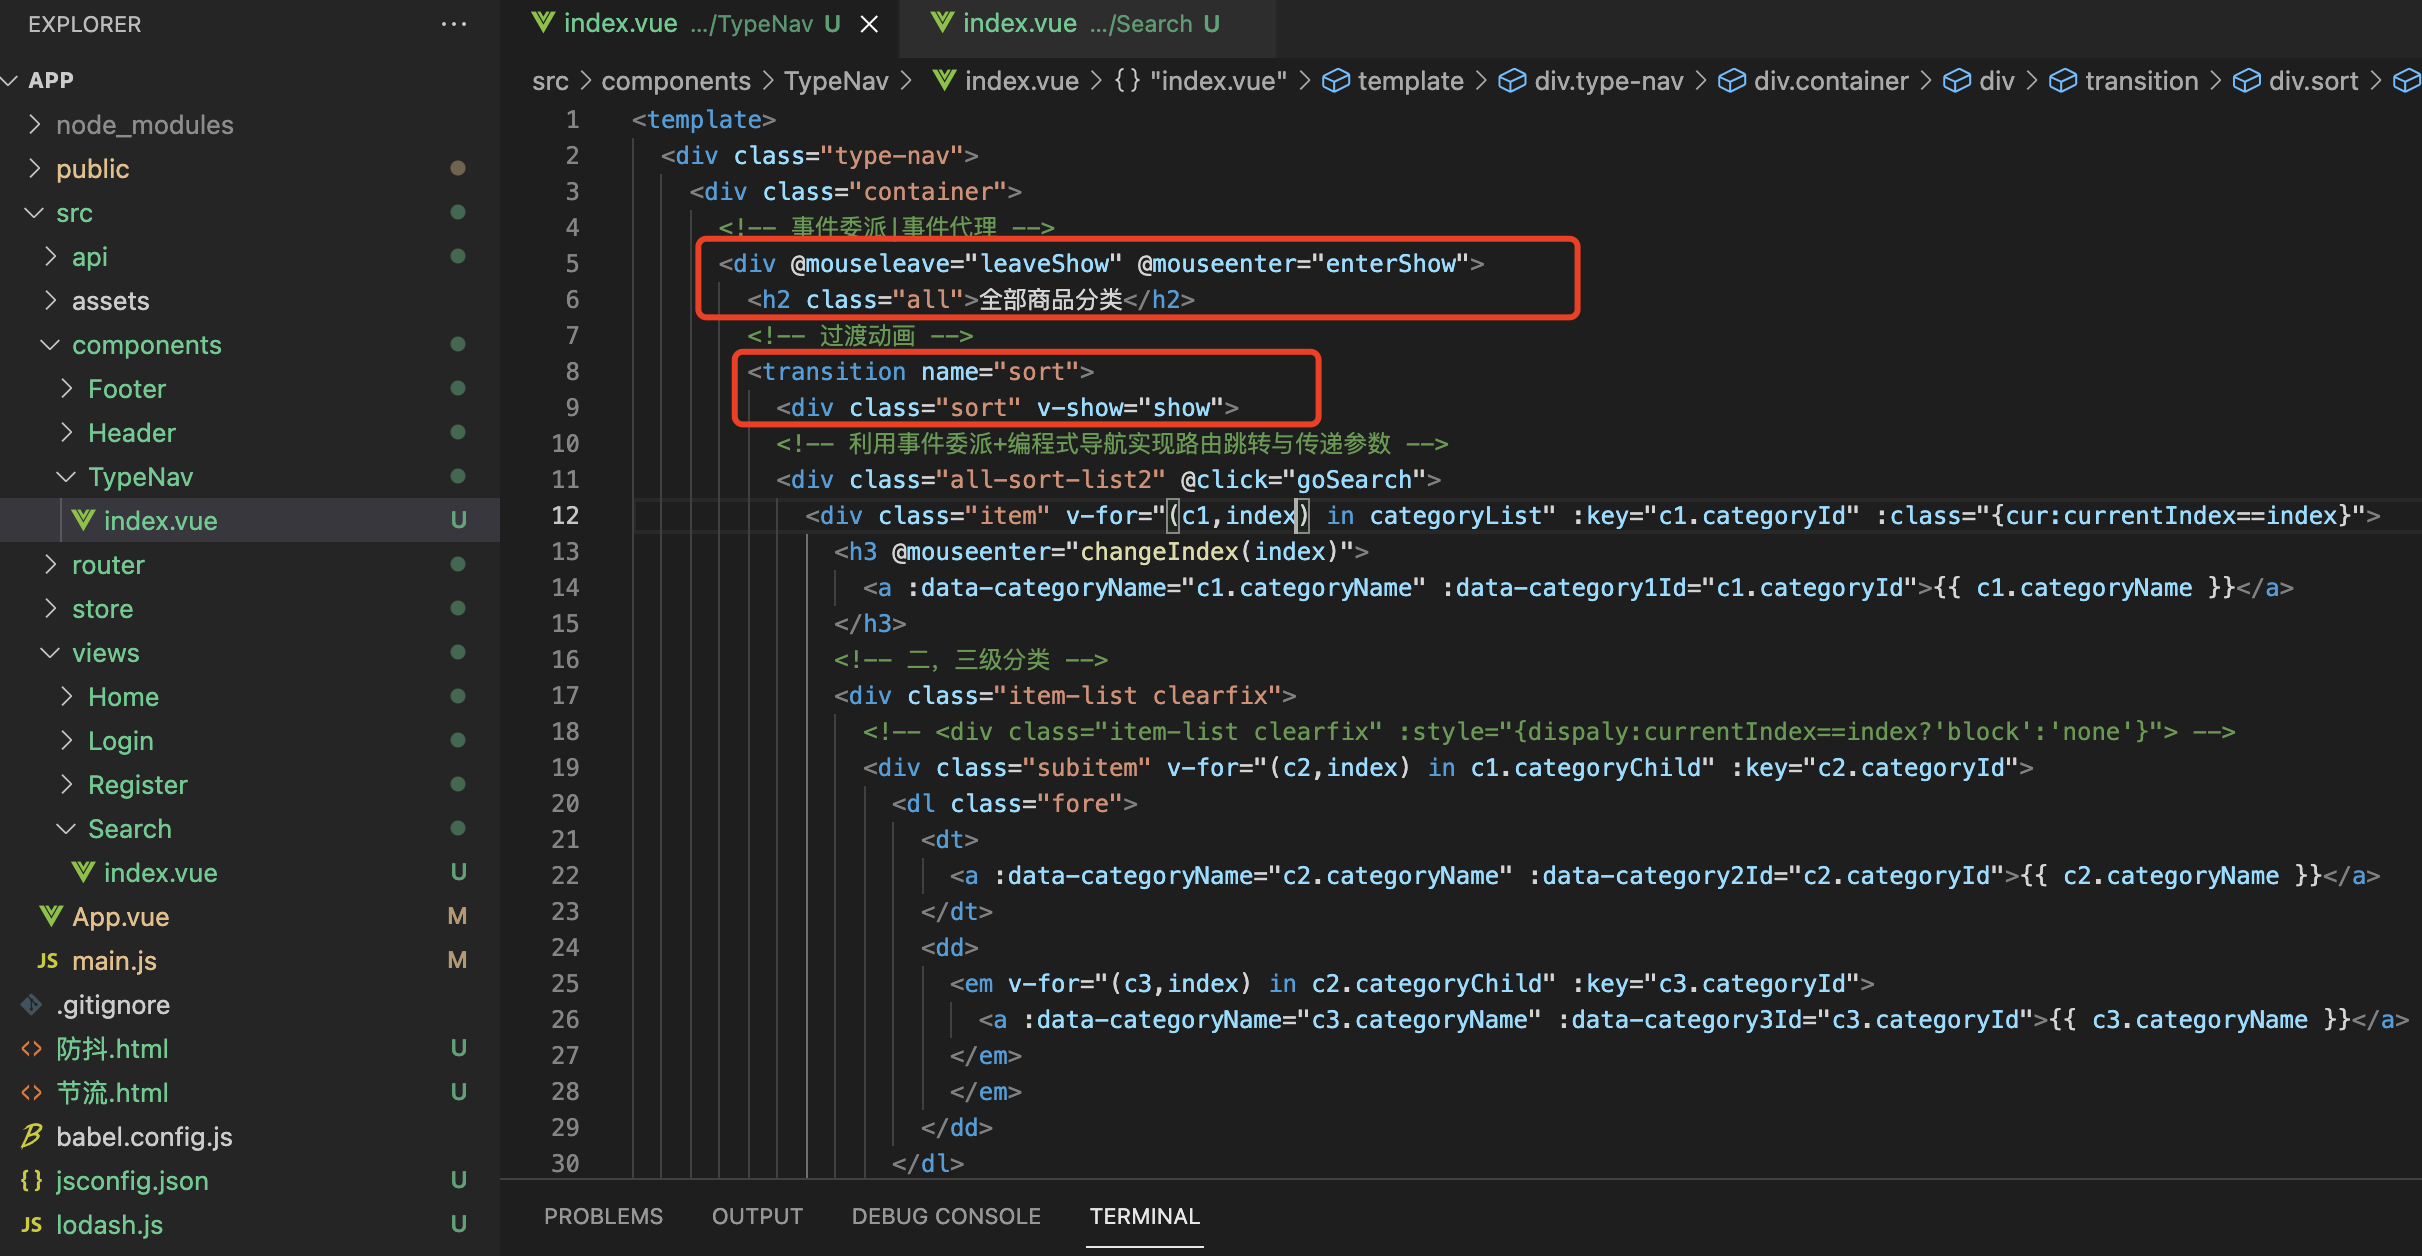2422x1256 pixels.
Task: Click the JS icon beside main.js
Action: 46,961
